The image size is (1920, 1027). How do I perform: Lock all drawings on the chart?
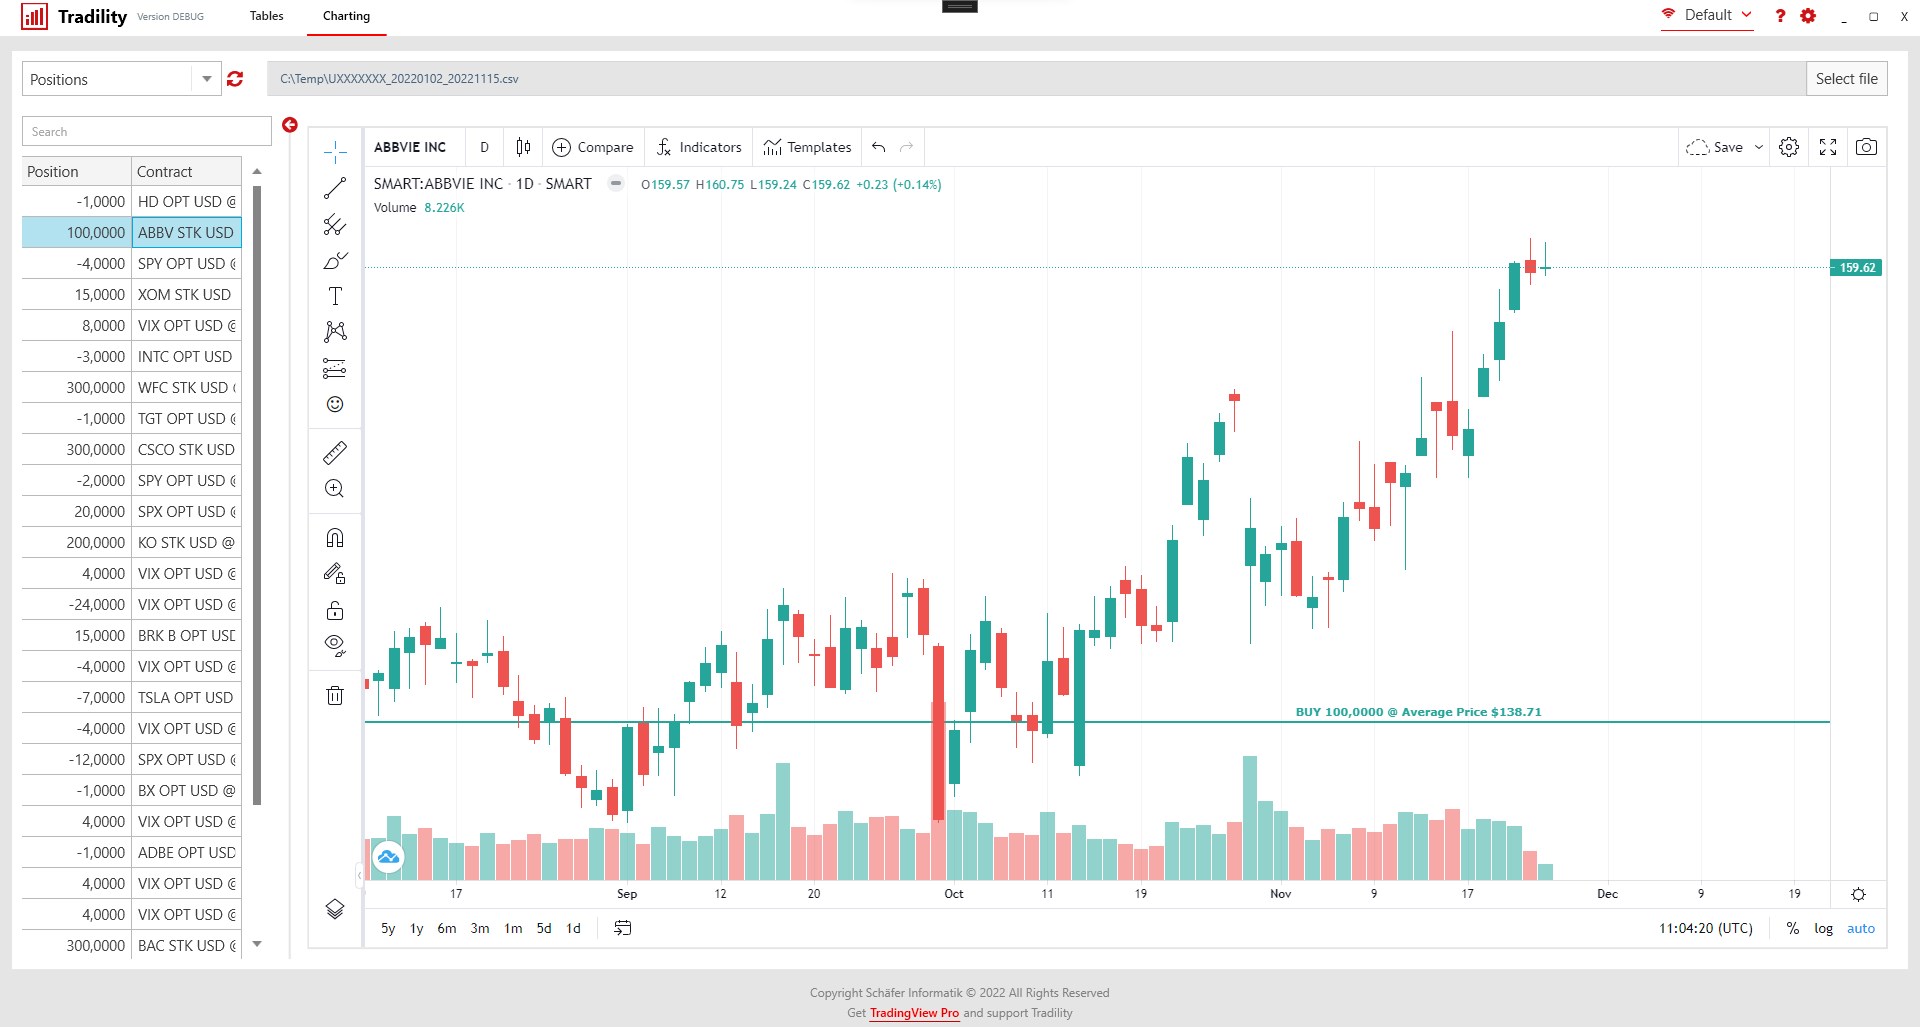coord(335,610)
